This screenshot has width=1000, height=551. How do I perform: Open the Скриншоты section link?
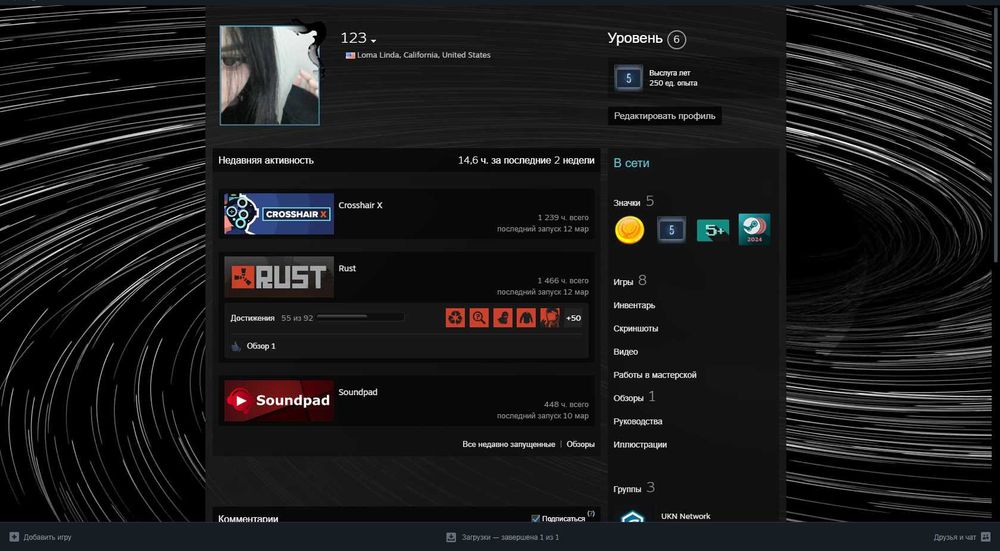coord(636,328)
